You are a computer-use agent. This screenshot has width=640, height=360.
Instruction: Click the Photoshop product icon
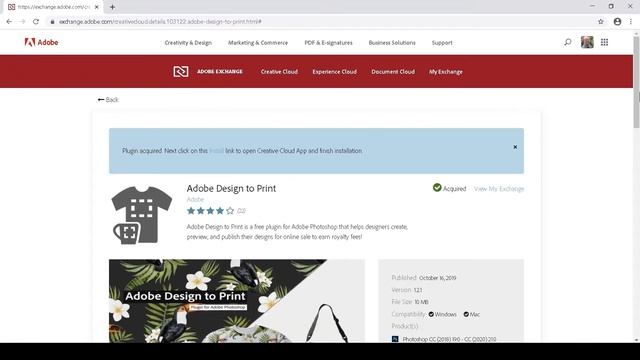click(395, 339)
